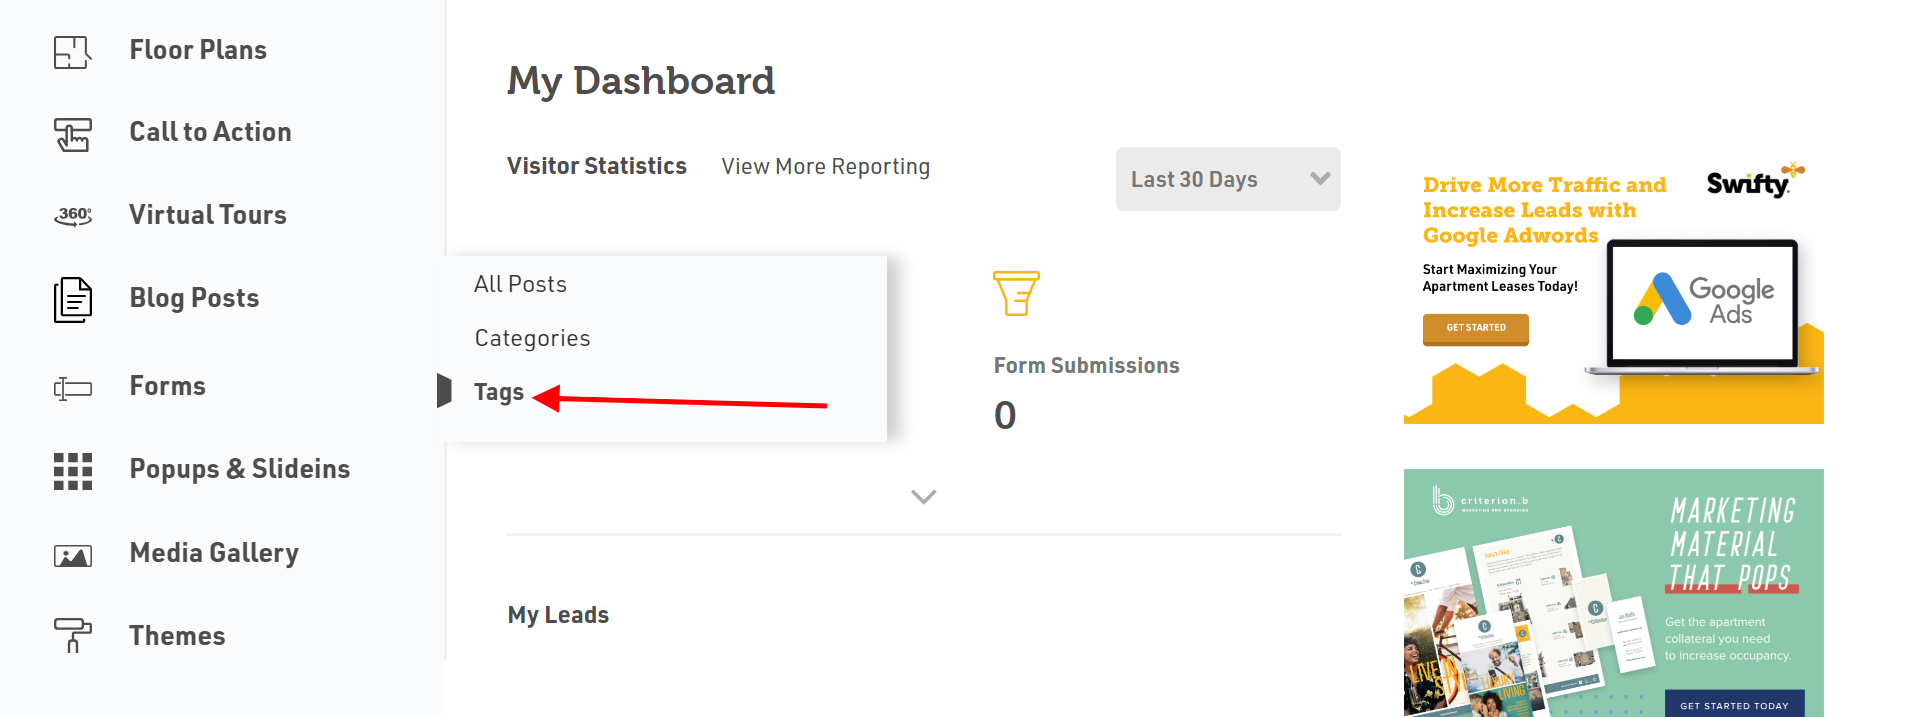
Task: Click the Google Ads laptop image
Action: (x=1702, y=303)
